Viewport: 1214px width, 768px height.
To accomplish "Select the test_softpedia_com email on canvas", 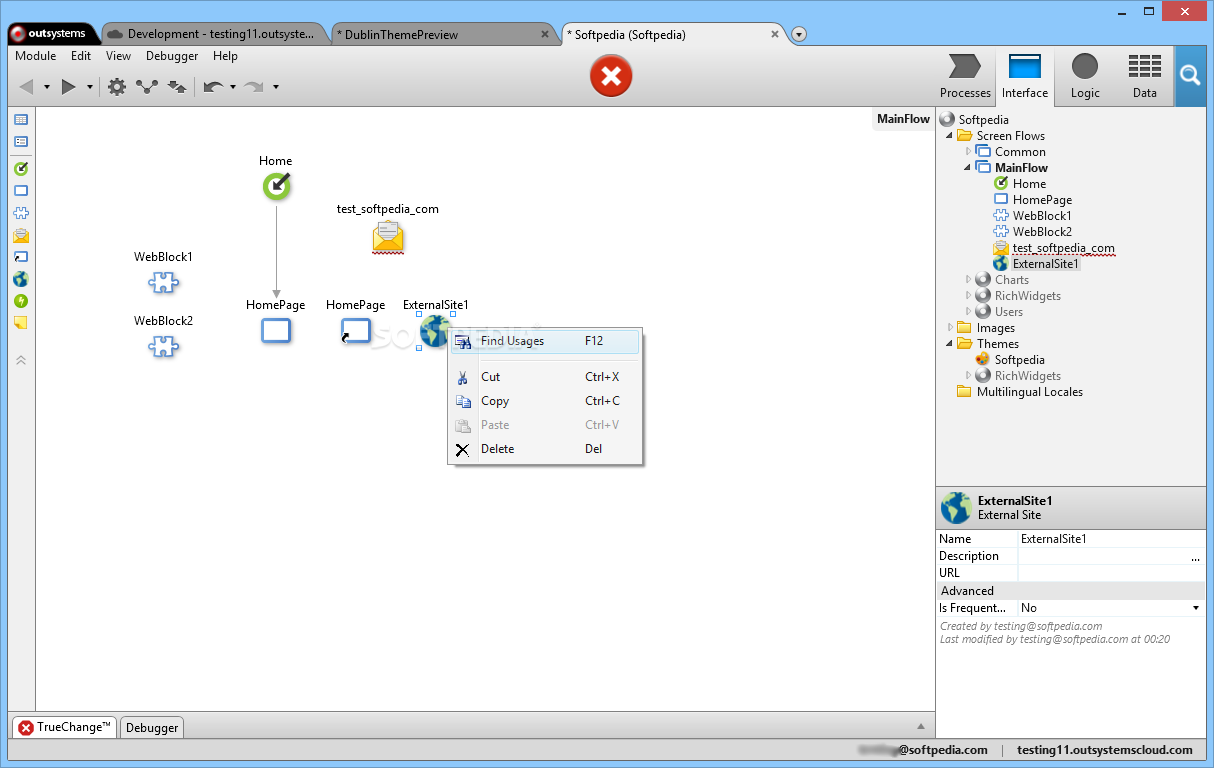I will click(388, 236).
